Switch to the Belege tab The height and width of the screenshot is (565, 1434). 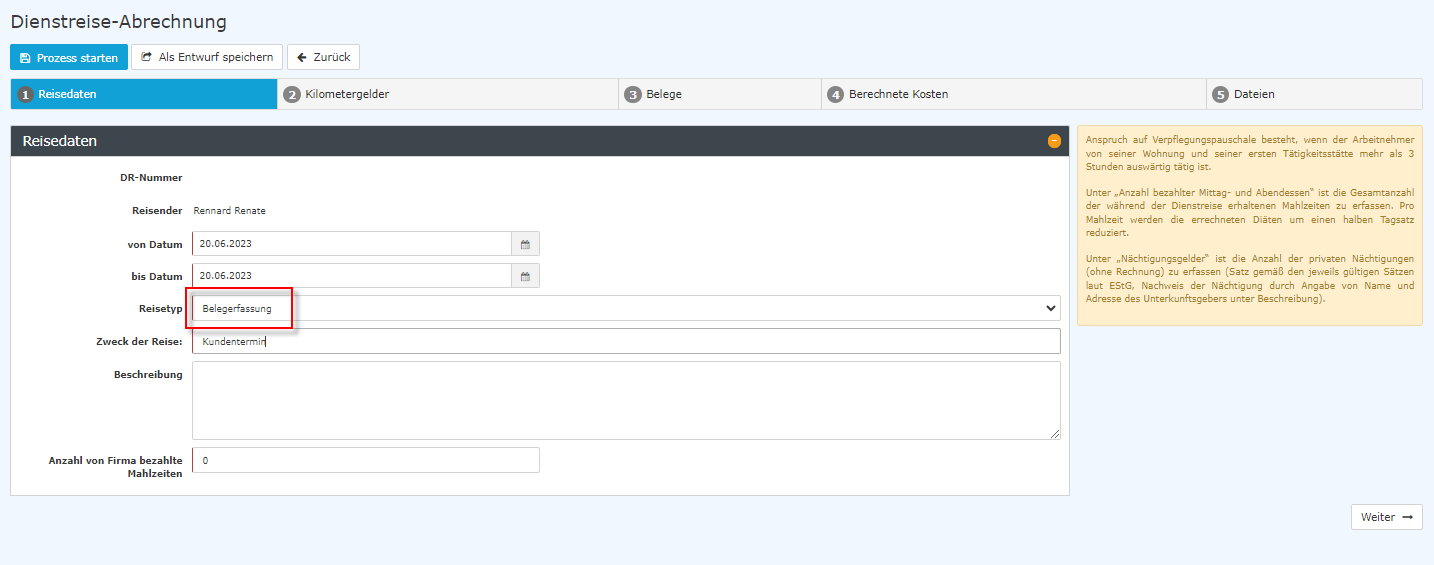(664, 94)
